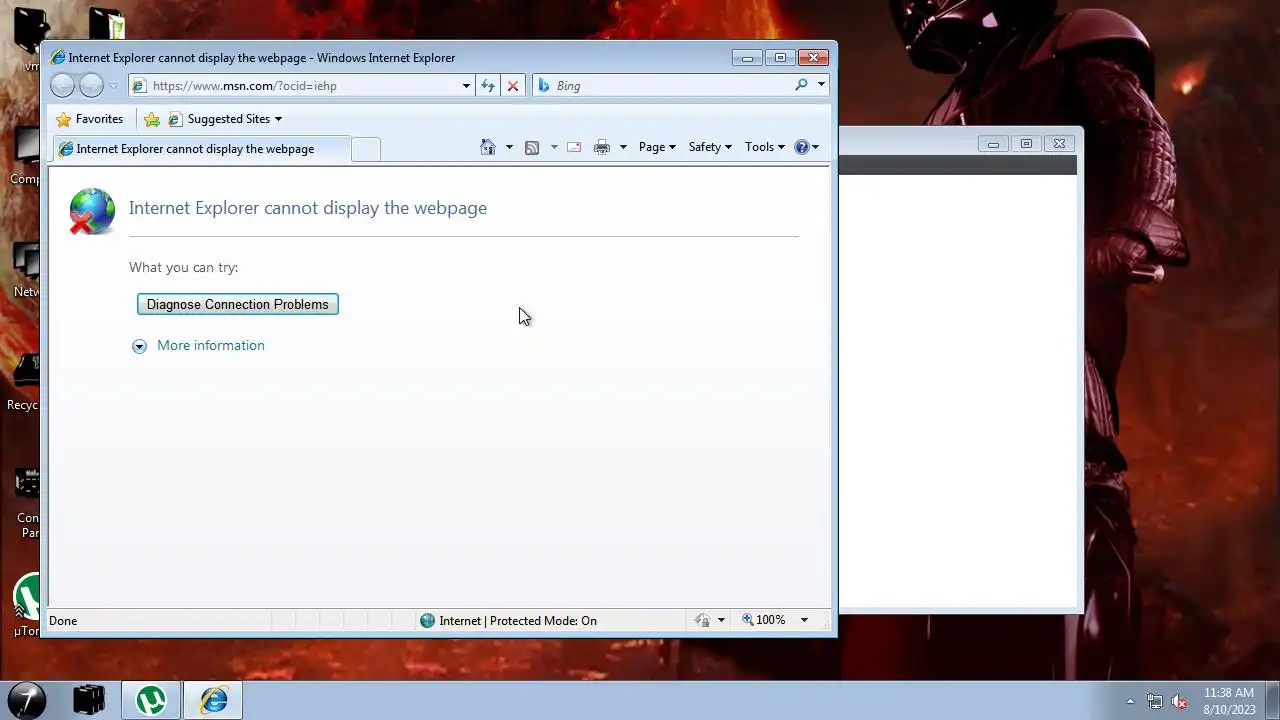The width and height of the screenshot is (1280, 720).
Task: Open the search provider dropdown arrow
Action: pos(821,86)
